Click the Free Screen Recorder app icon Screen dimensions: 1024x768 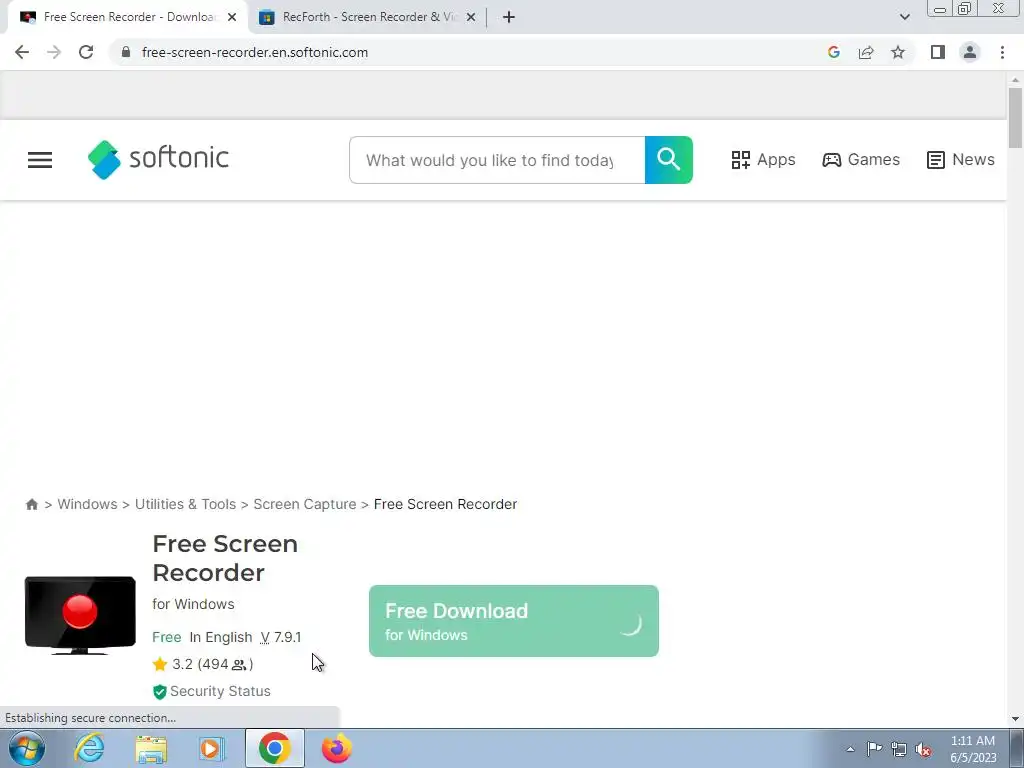80,615
